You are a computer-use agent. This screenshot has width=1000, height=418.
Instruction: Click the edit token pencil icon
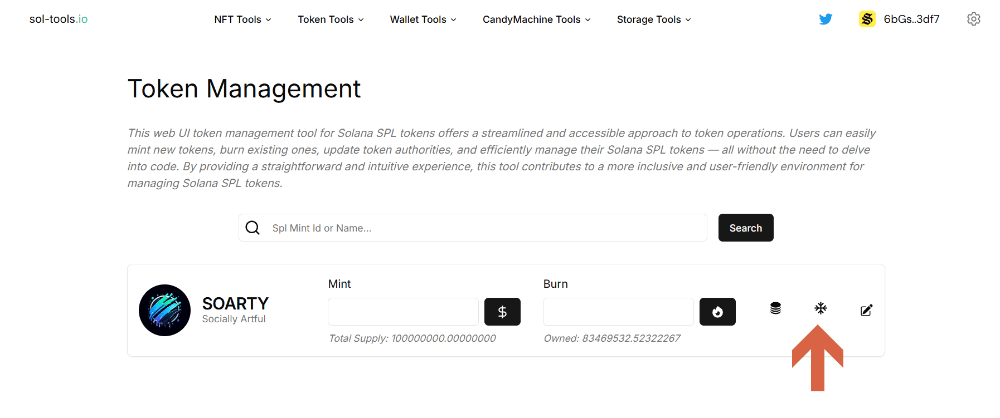(x=866, y=310)
